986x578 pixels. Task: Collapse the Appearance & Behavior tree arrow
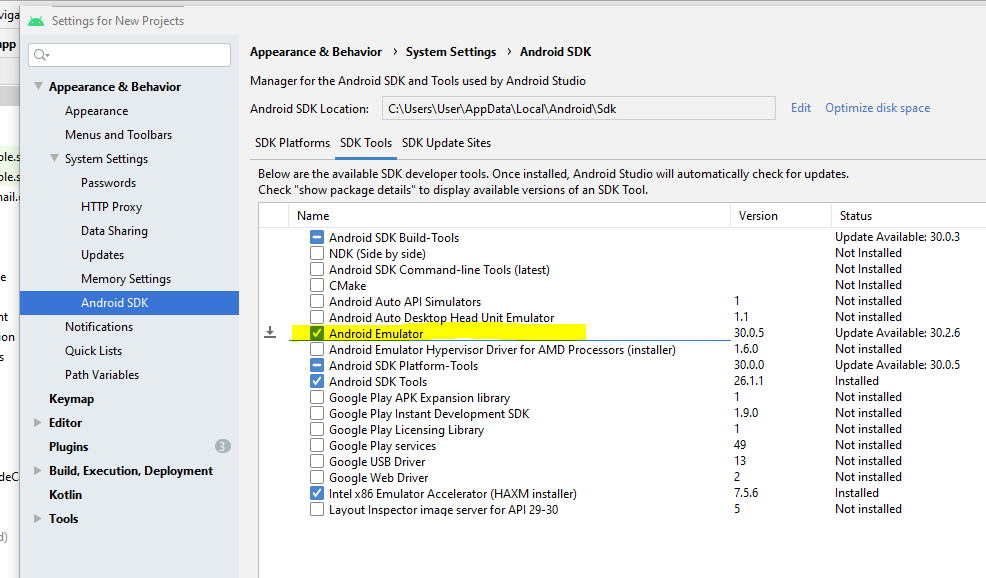tap(38, 86)
